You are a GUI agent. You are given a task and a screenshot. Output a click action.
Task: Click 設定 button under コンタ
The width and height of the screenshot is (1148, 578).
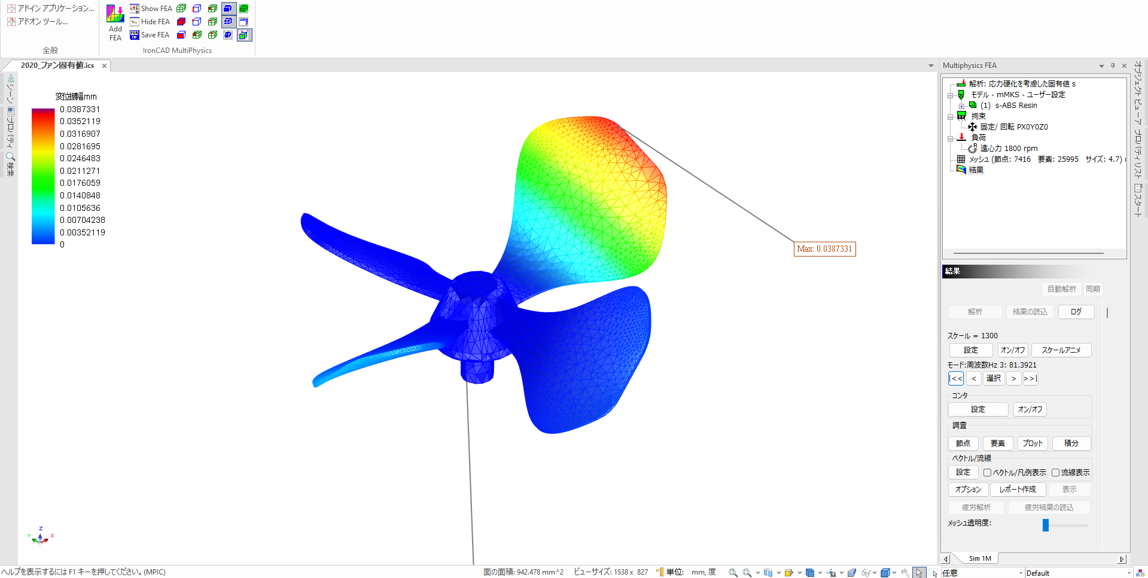(978, 410)
